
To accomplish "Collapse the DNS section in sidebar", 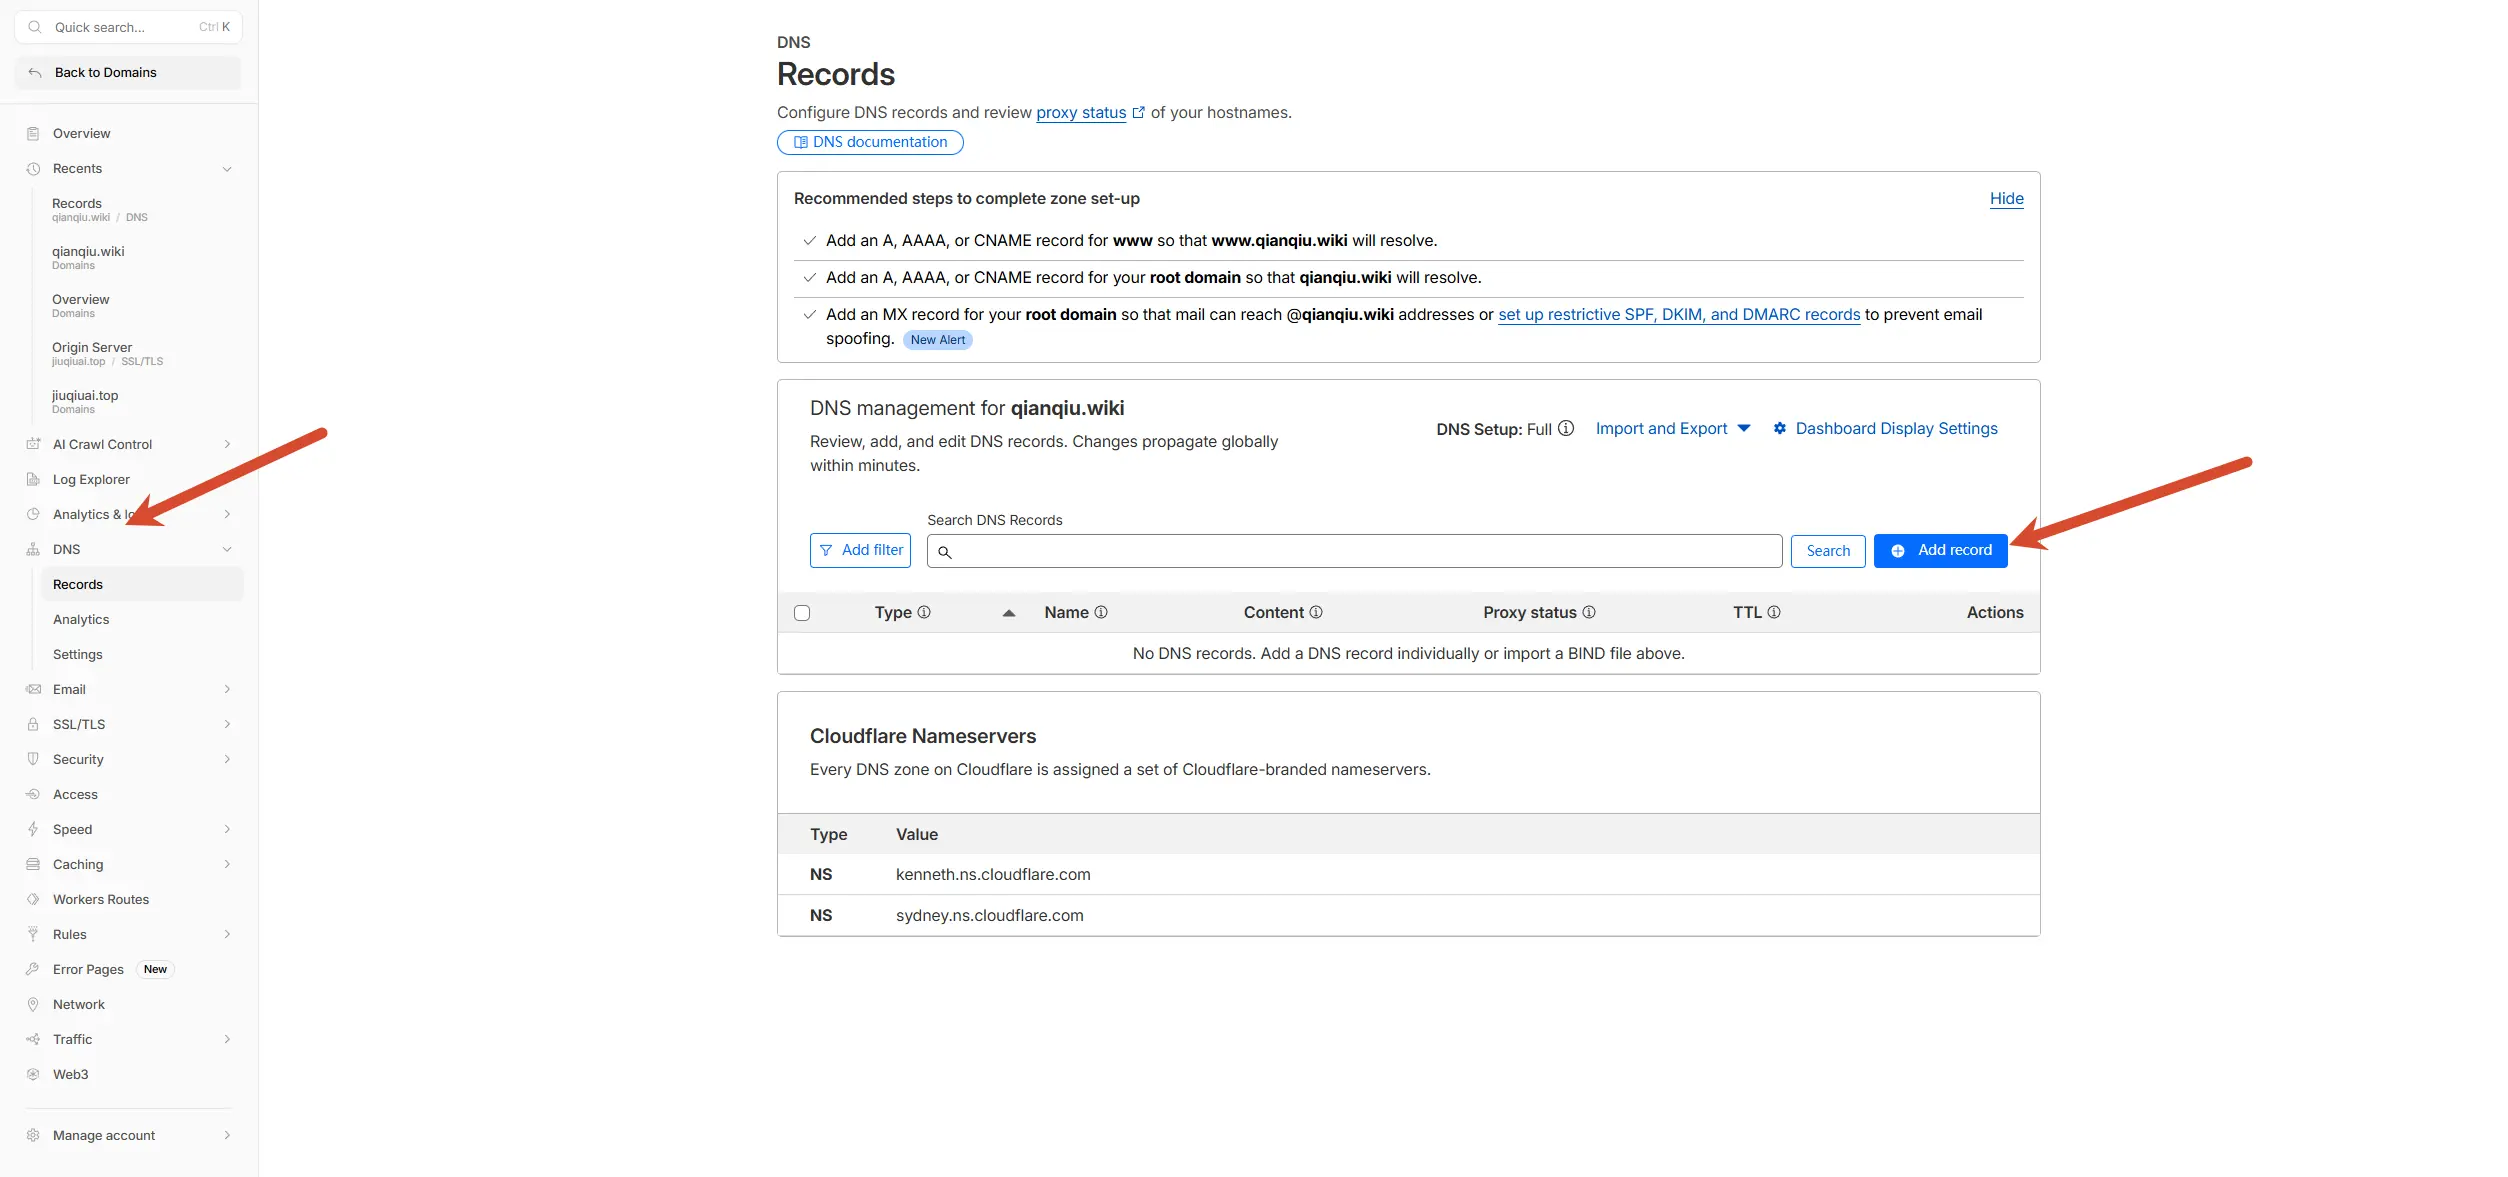I will tap(227, 549).
